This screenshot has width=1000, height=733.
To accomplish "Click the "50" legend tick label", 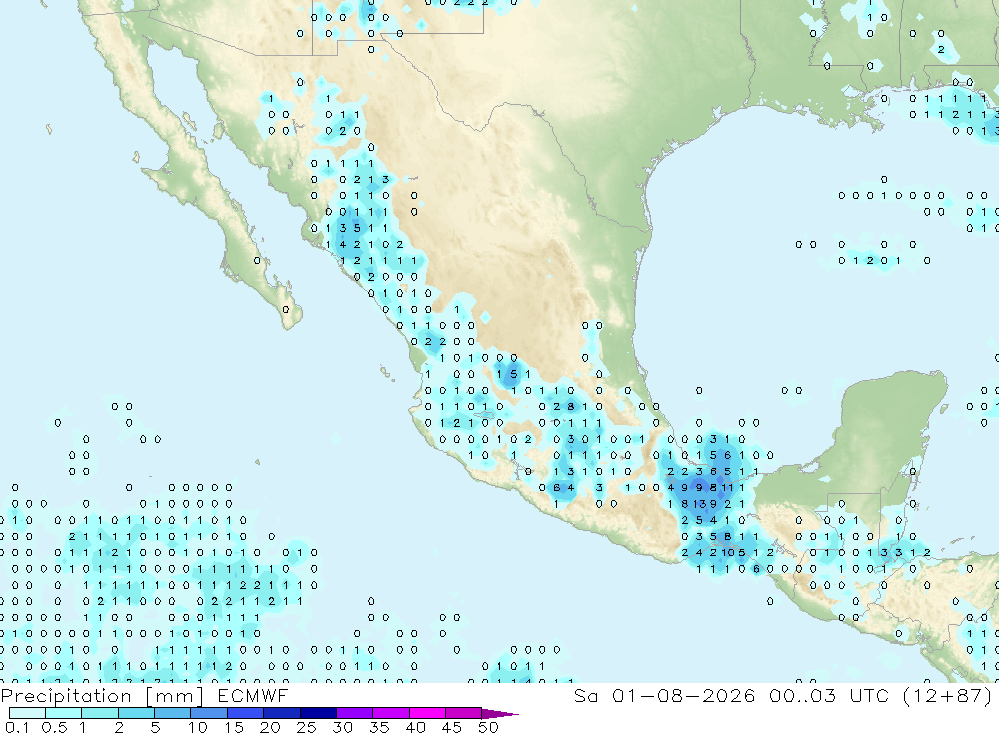I will [x=488, y=727].
